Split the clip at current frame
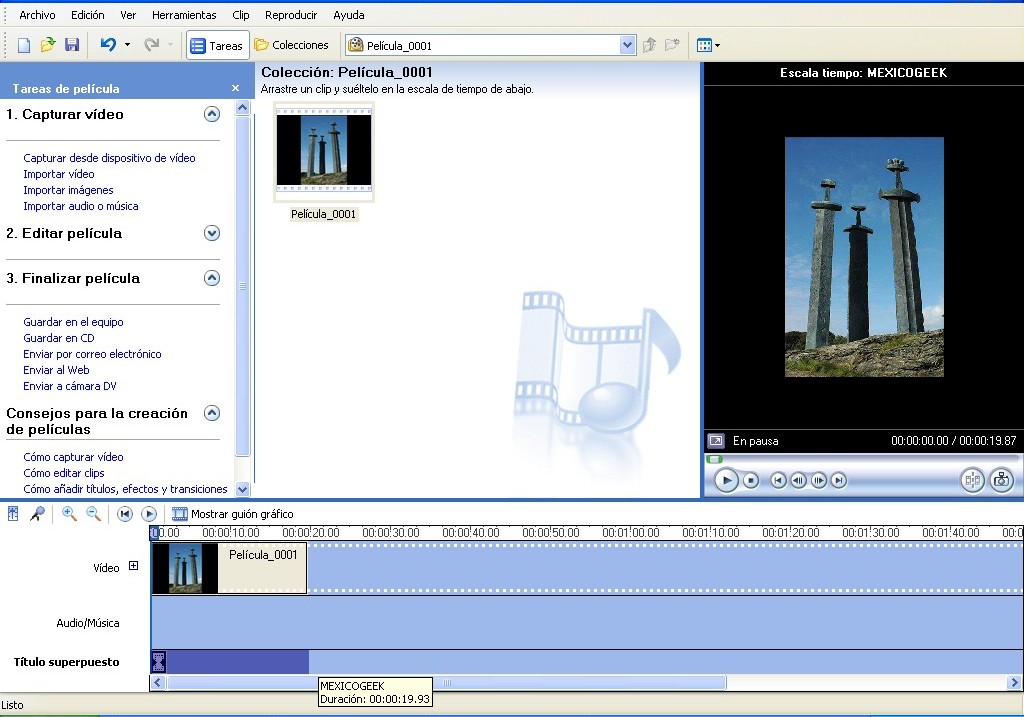Image resolution: width=1024 pixels, height=717 pixels. click(x=972, y=481)
